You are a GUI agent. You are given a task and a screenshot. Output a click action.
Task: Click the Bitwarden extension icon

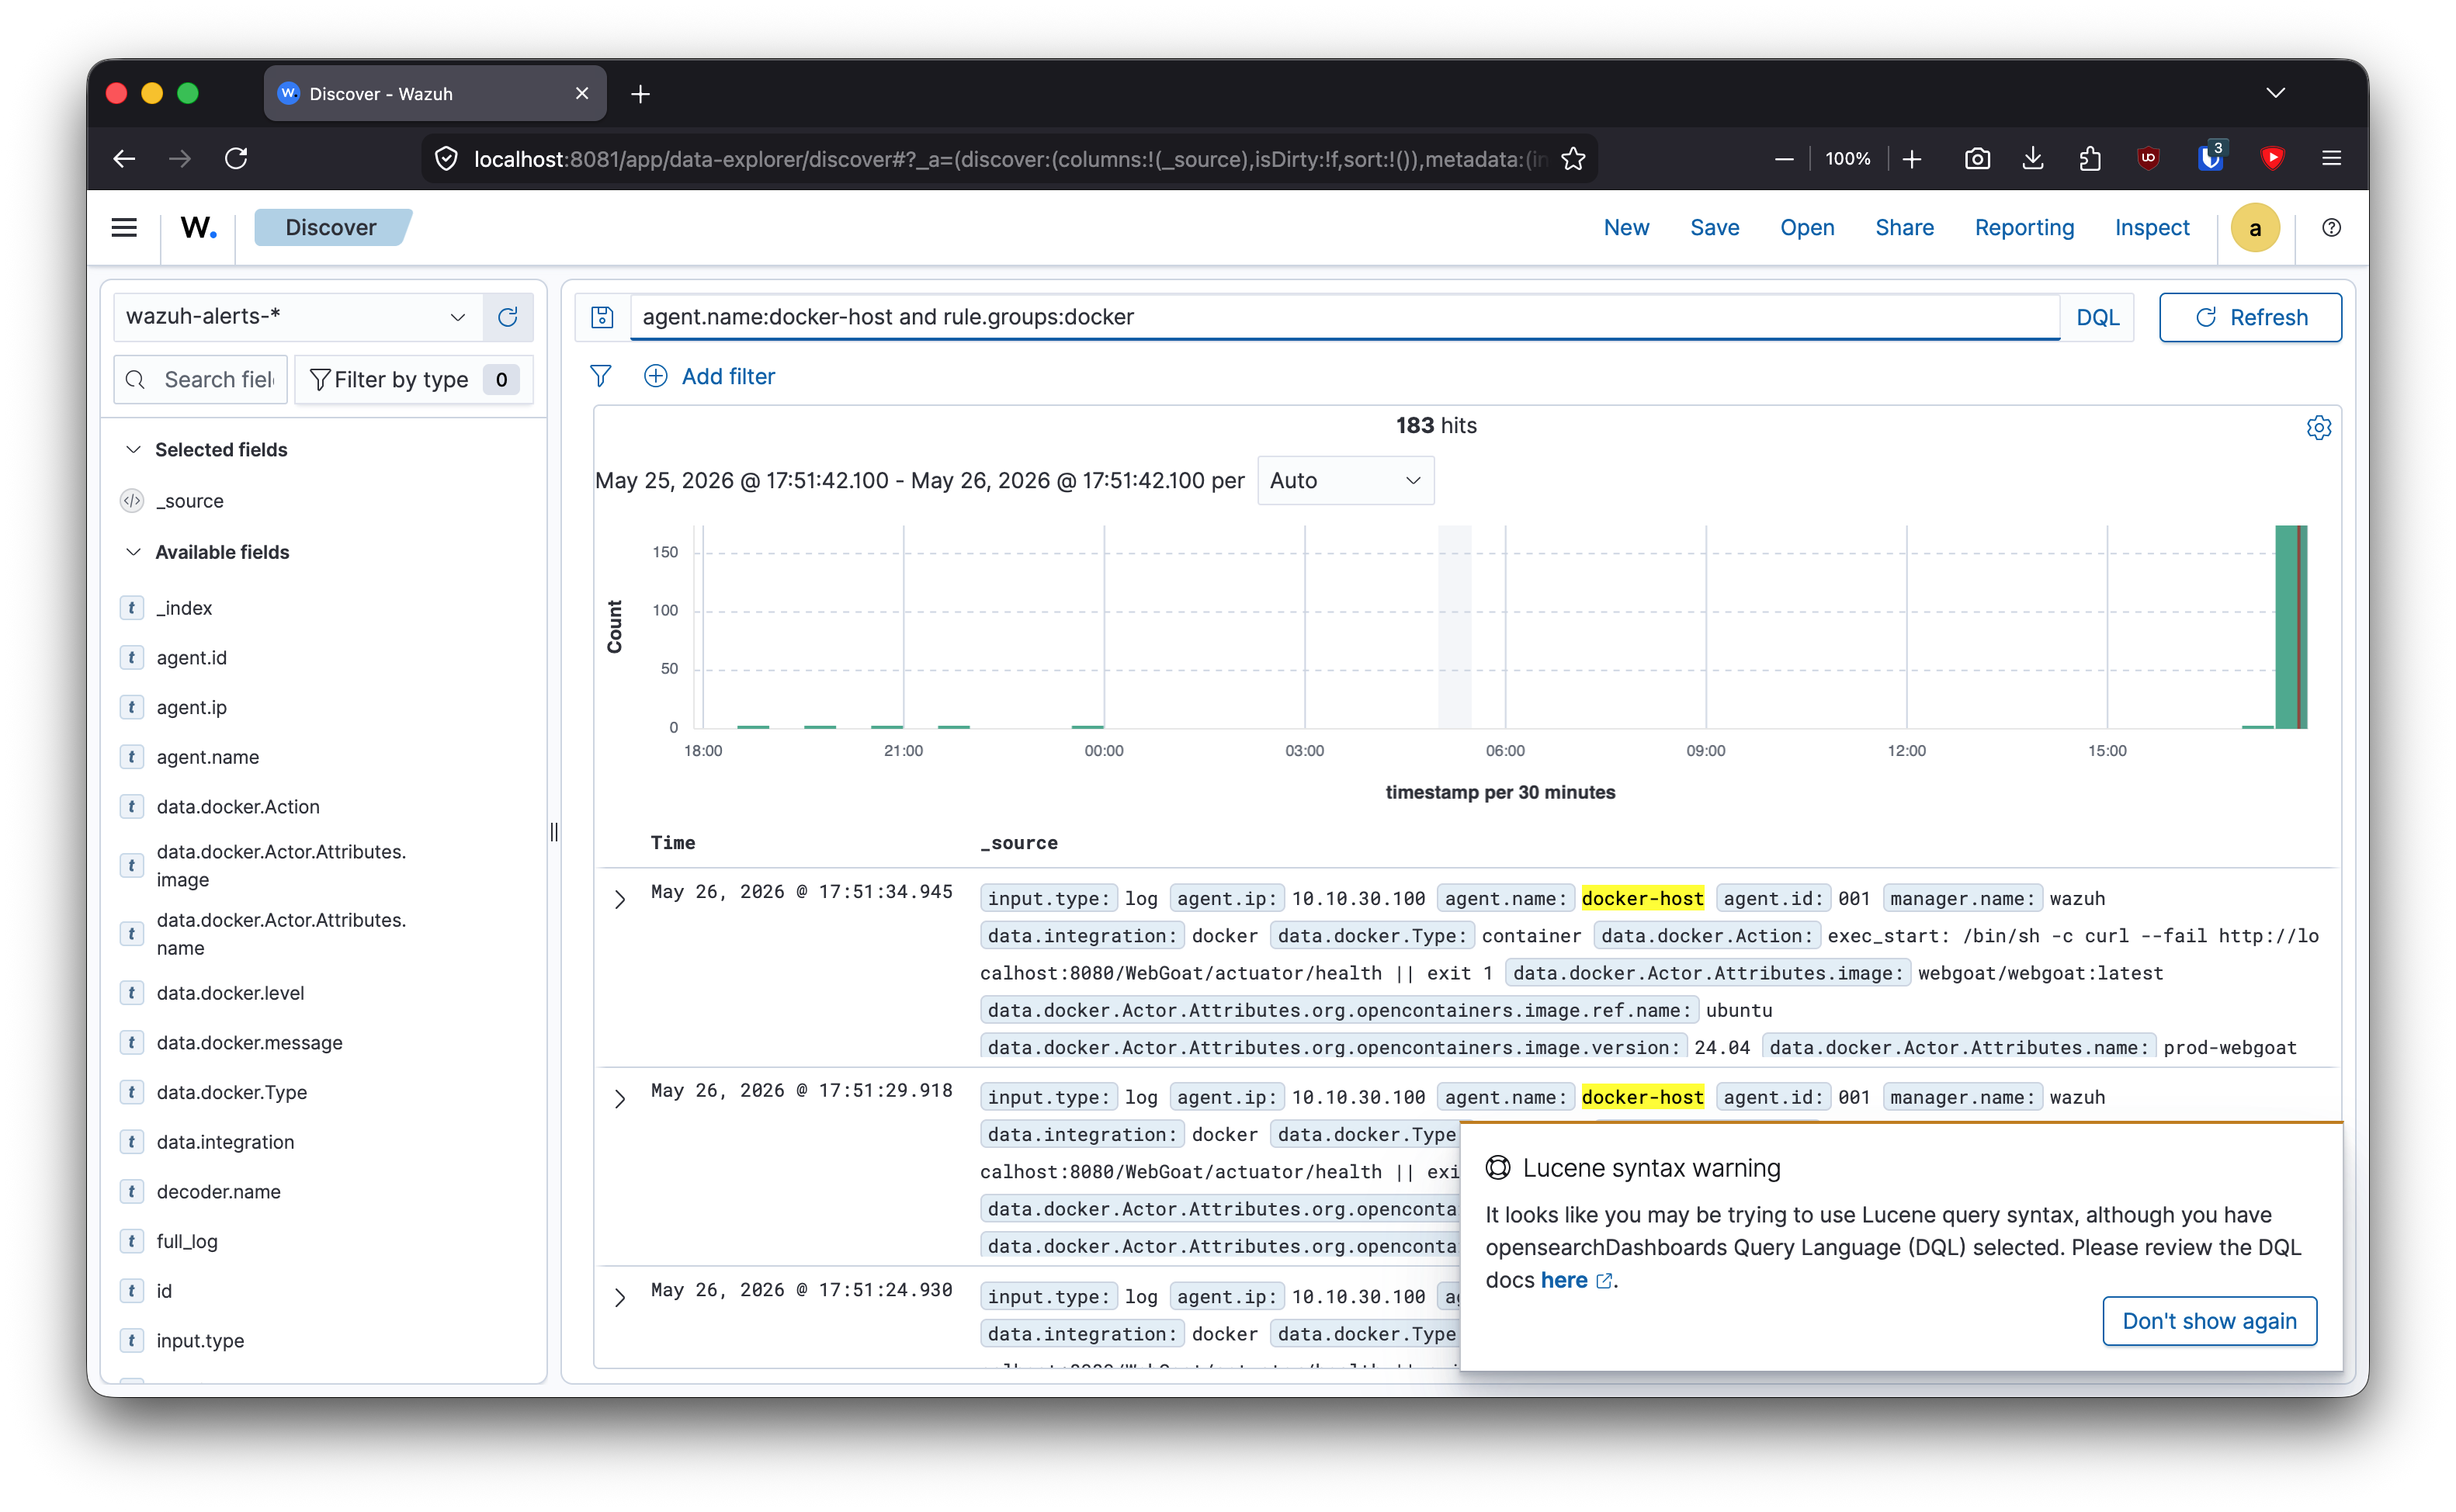point(2210,158)
